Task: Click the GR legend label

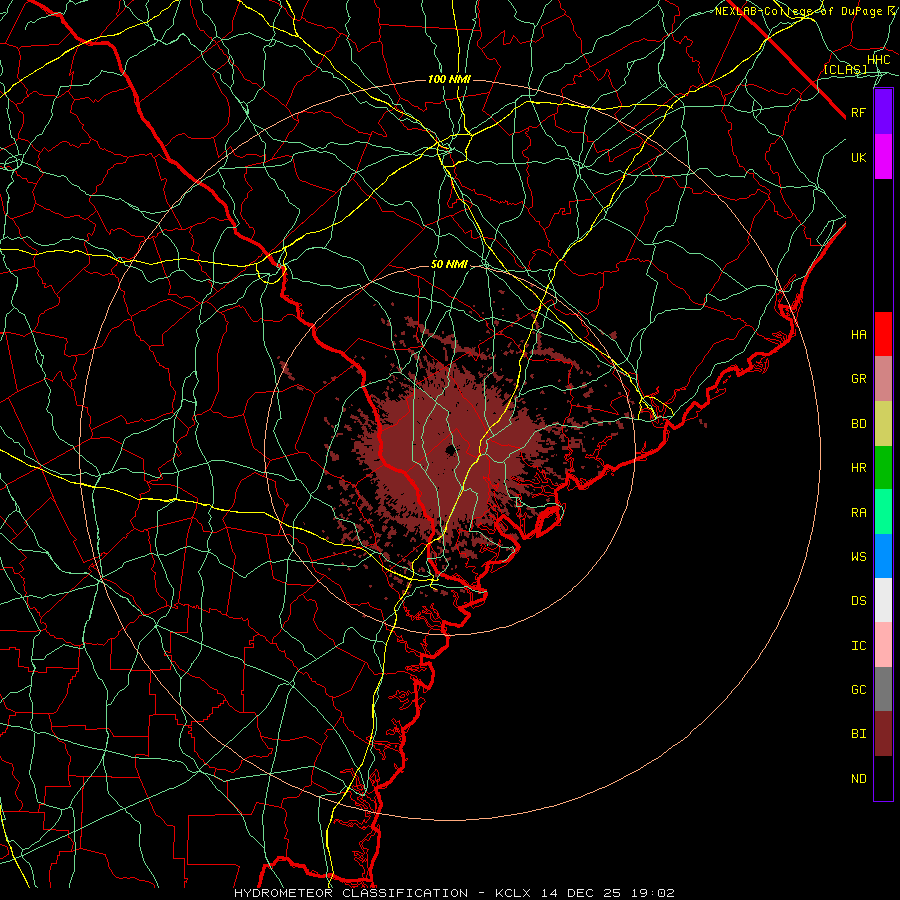Action: 859,379
